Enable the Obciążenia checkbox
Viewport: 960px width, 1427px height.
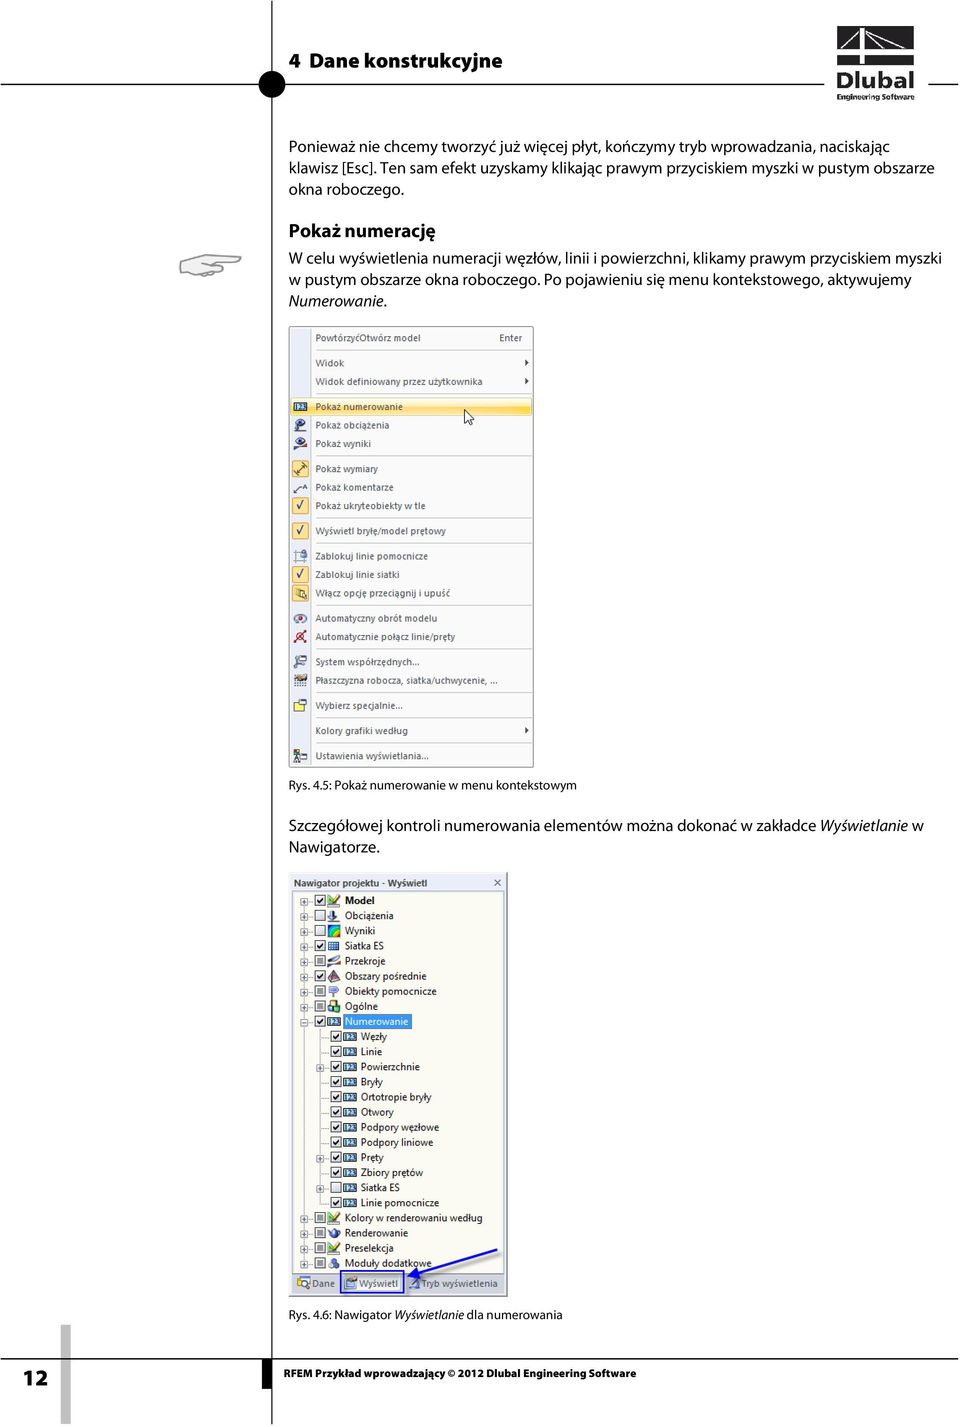coord(320,916)
